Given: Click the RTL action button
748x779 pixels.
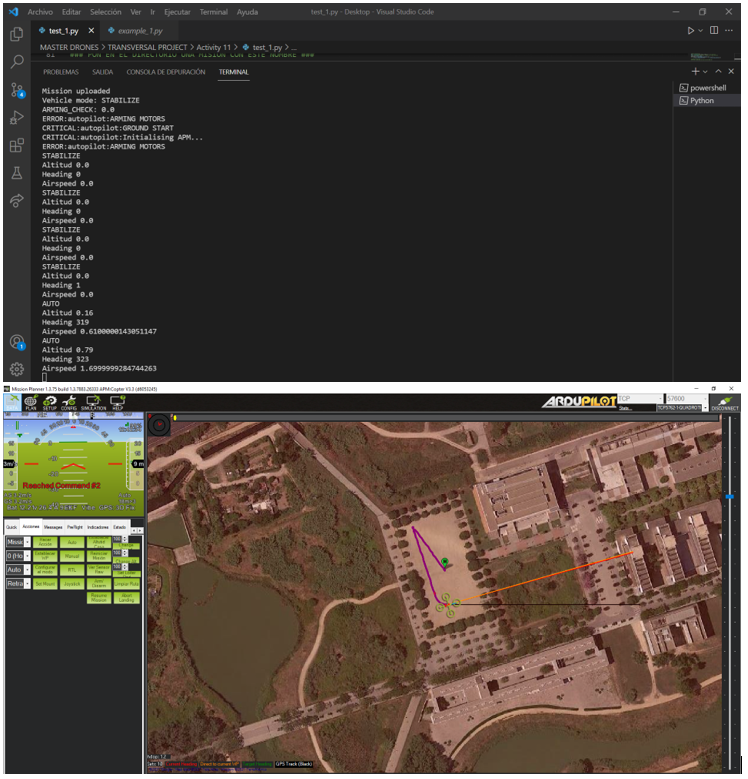Looking at the screenshot, I should (x=72, y=569).
